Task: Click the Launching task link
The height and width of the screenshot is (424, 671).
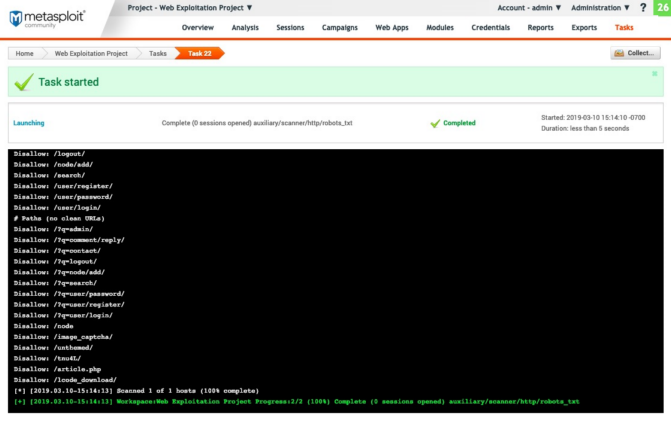Action: click(29, 123)
